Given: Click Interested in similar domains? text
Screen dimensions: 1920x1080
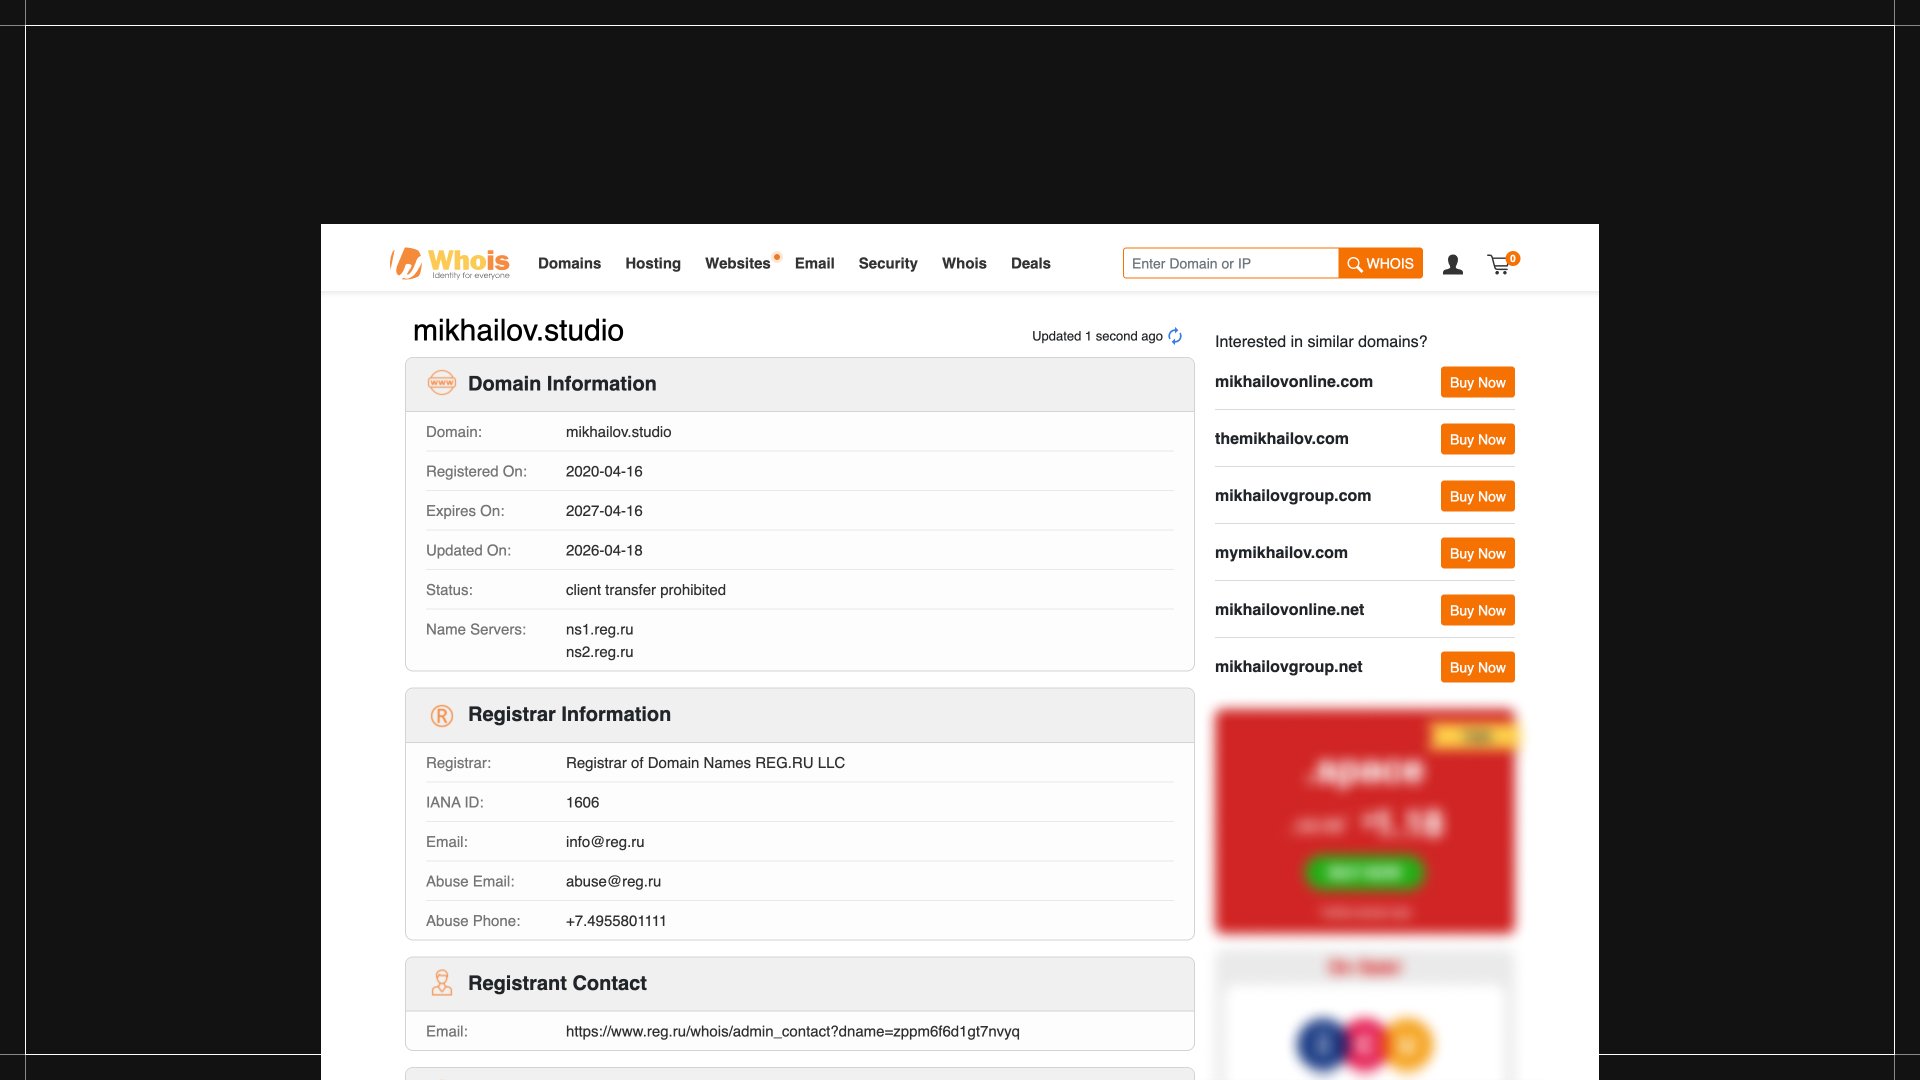Looking at the screenshot, I should coord(1321,342).
